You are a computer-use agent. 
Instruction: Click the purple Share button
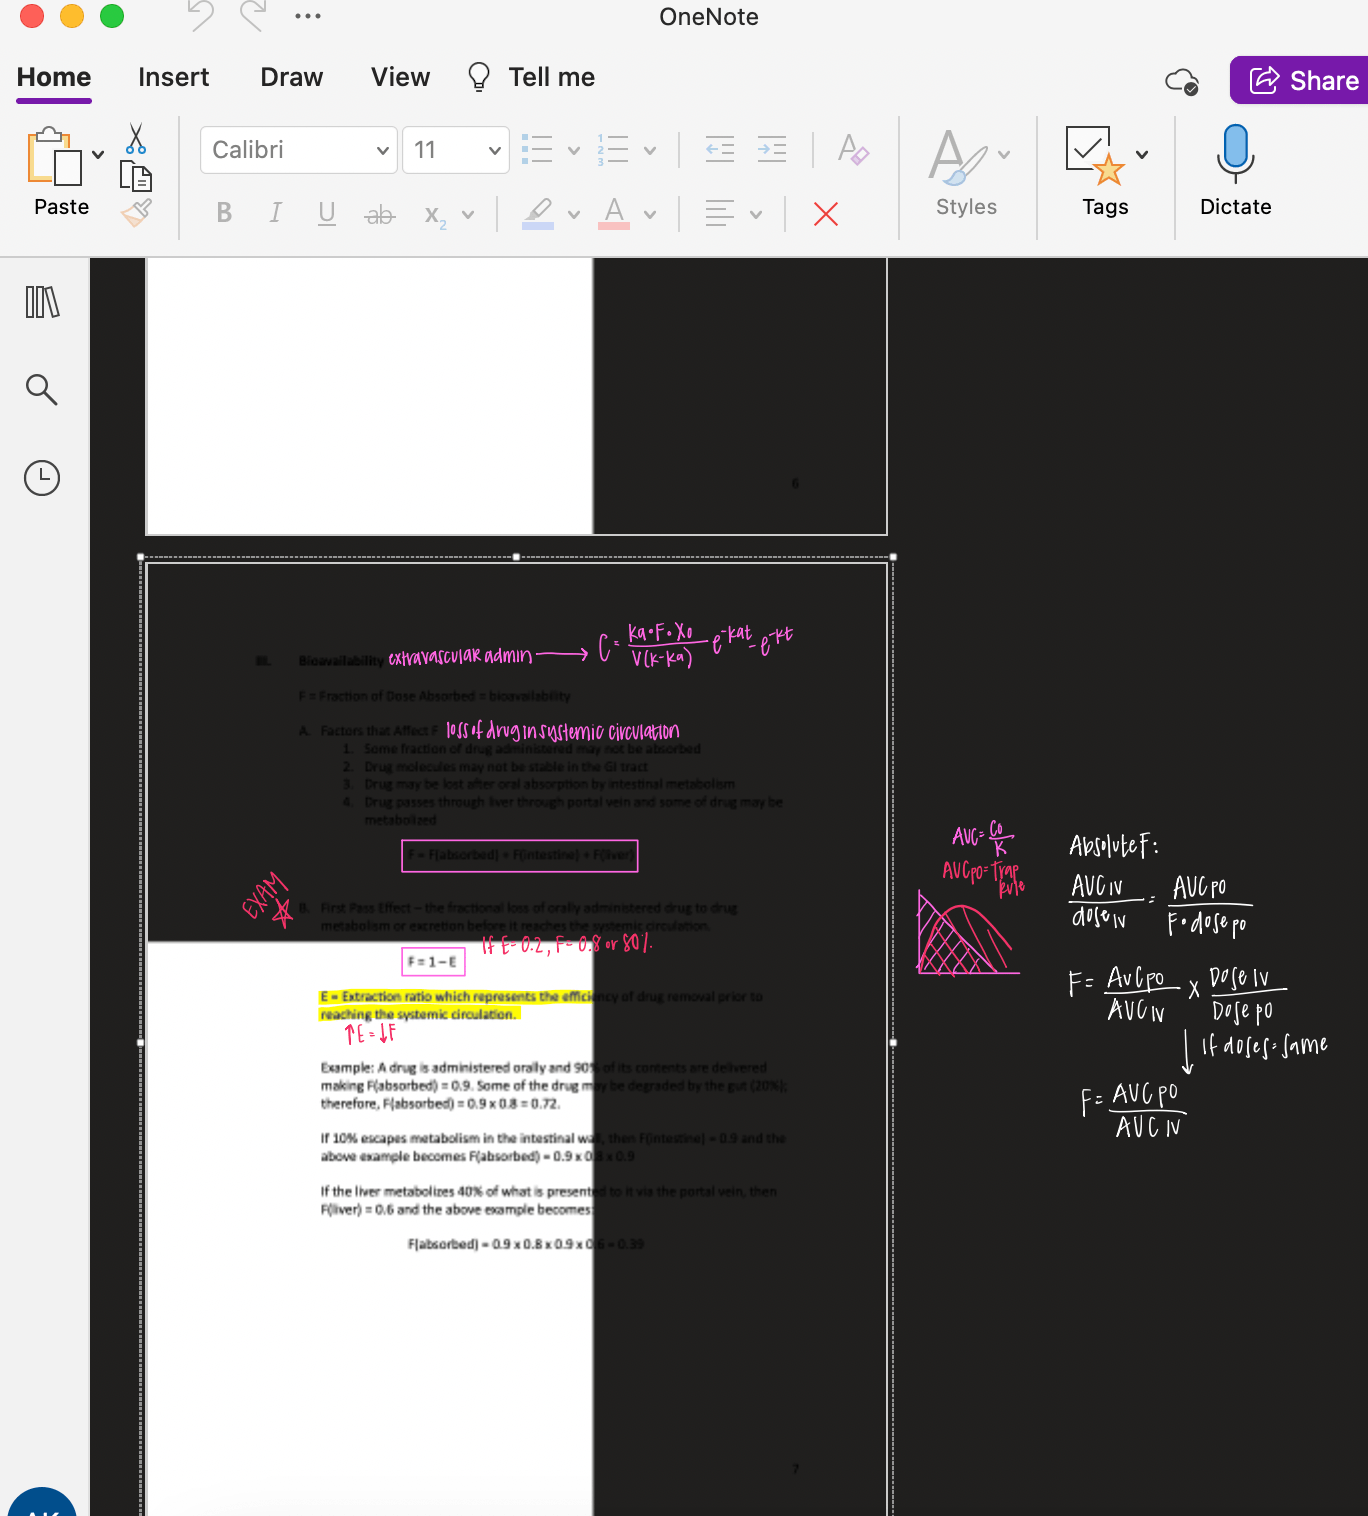pyautogui.click(x=1300, y=80)
